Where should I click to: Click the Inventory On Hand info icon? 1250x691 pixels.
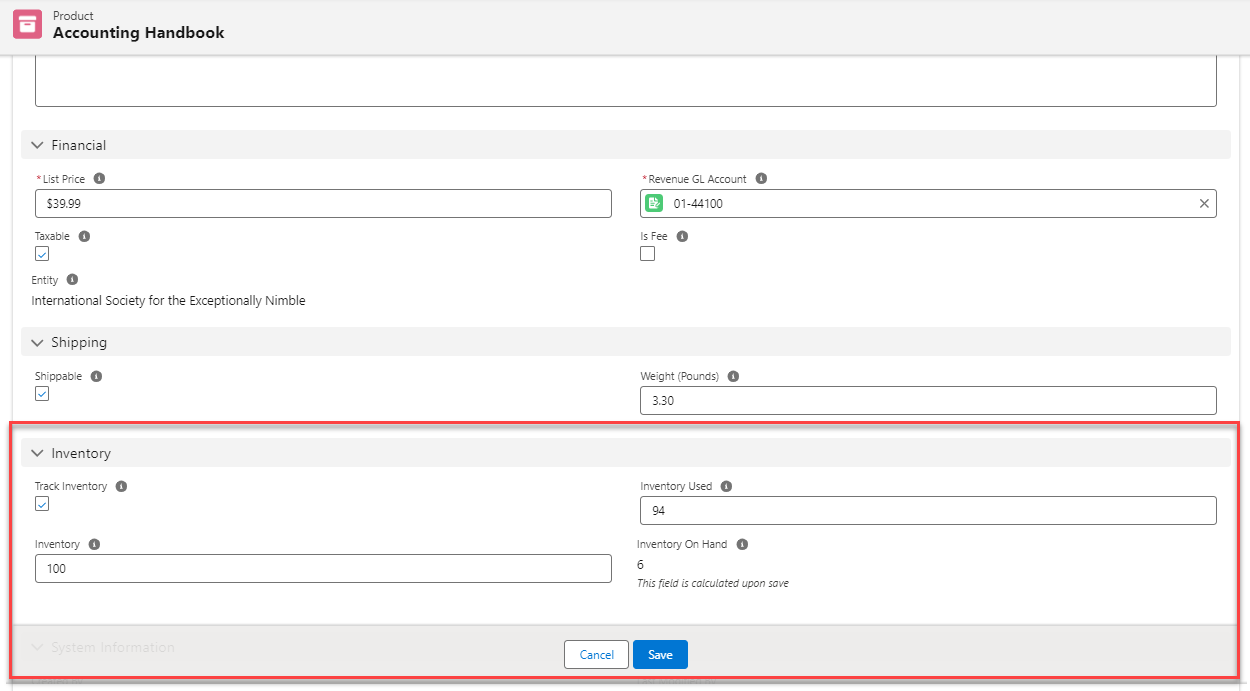coord(742,545)
